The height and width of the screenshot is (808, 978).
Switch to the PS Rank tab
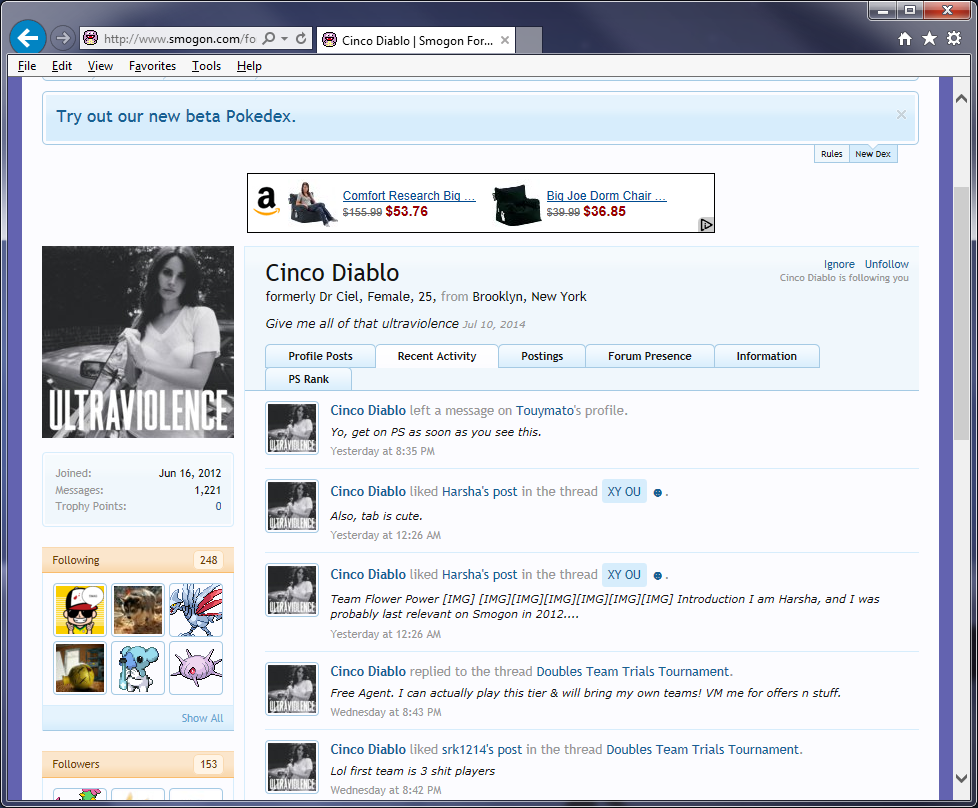(x=309, y=379)
